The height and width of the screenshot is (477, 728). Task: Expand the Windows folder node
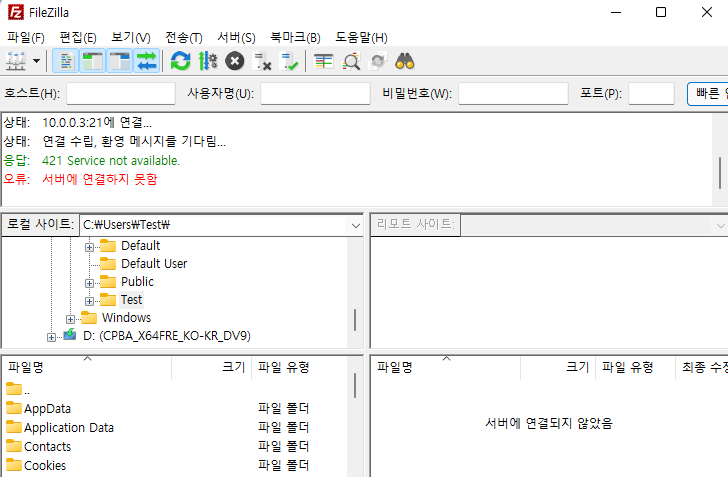pos(70,320)
